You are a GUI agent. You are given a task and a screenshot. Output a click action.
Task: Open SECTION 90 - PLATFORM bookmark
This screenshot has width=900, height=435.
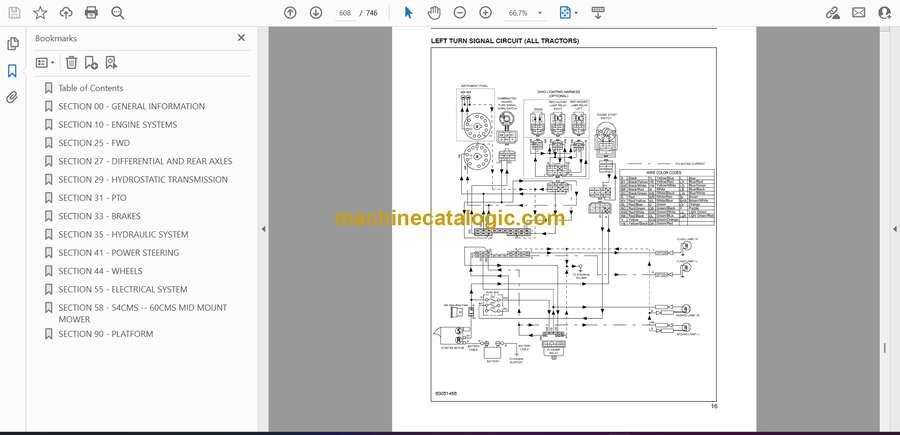click(106, 334)
